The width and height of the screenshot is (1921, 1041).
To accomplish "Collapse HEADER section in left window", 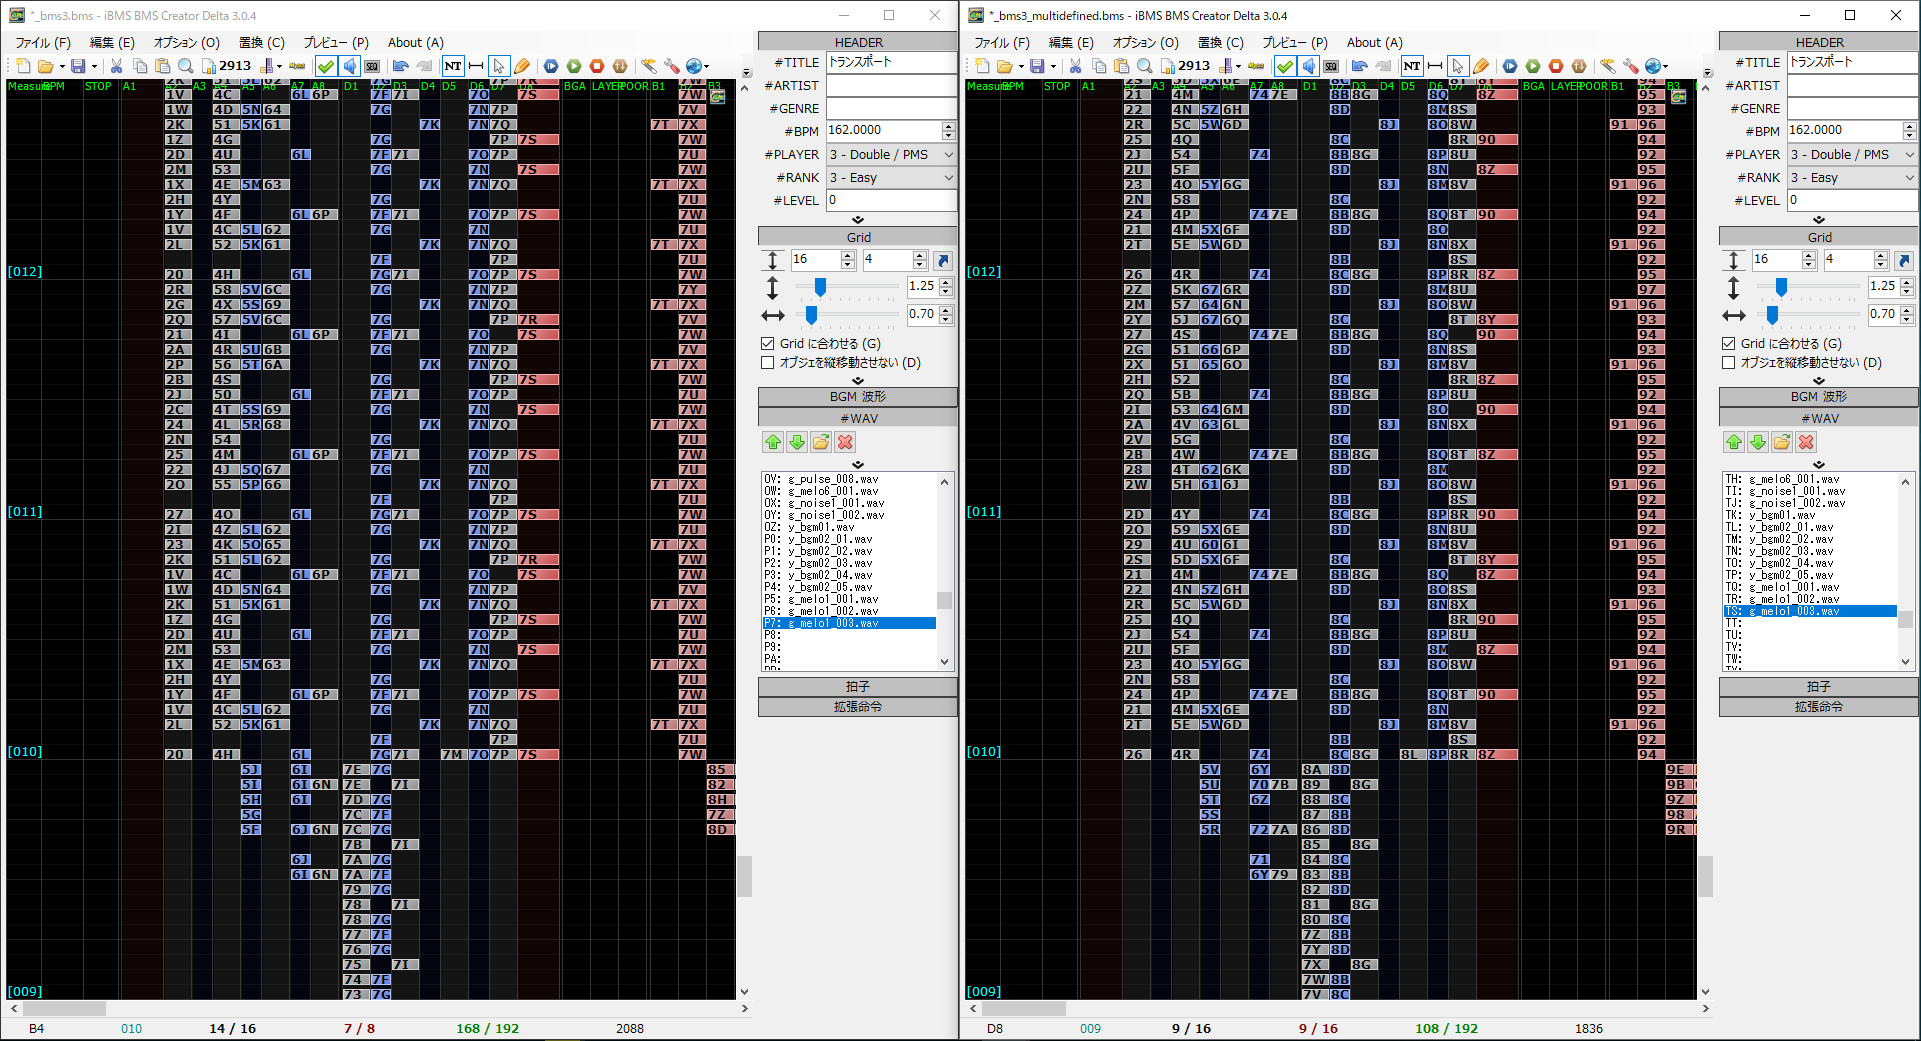I will [x=858, y=42].
